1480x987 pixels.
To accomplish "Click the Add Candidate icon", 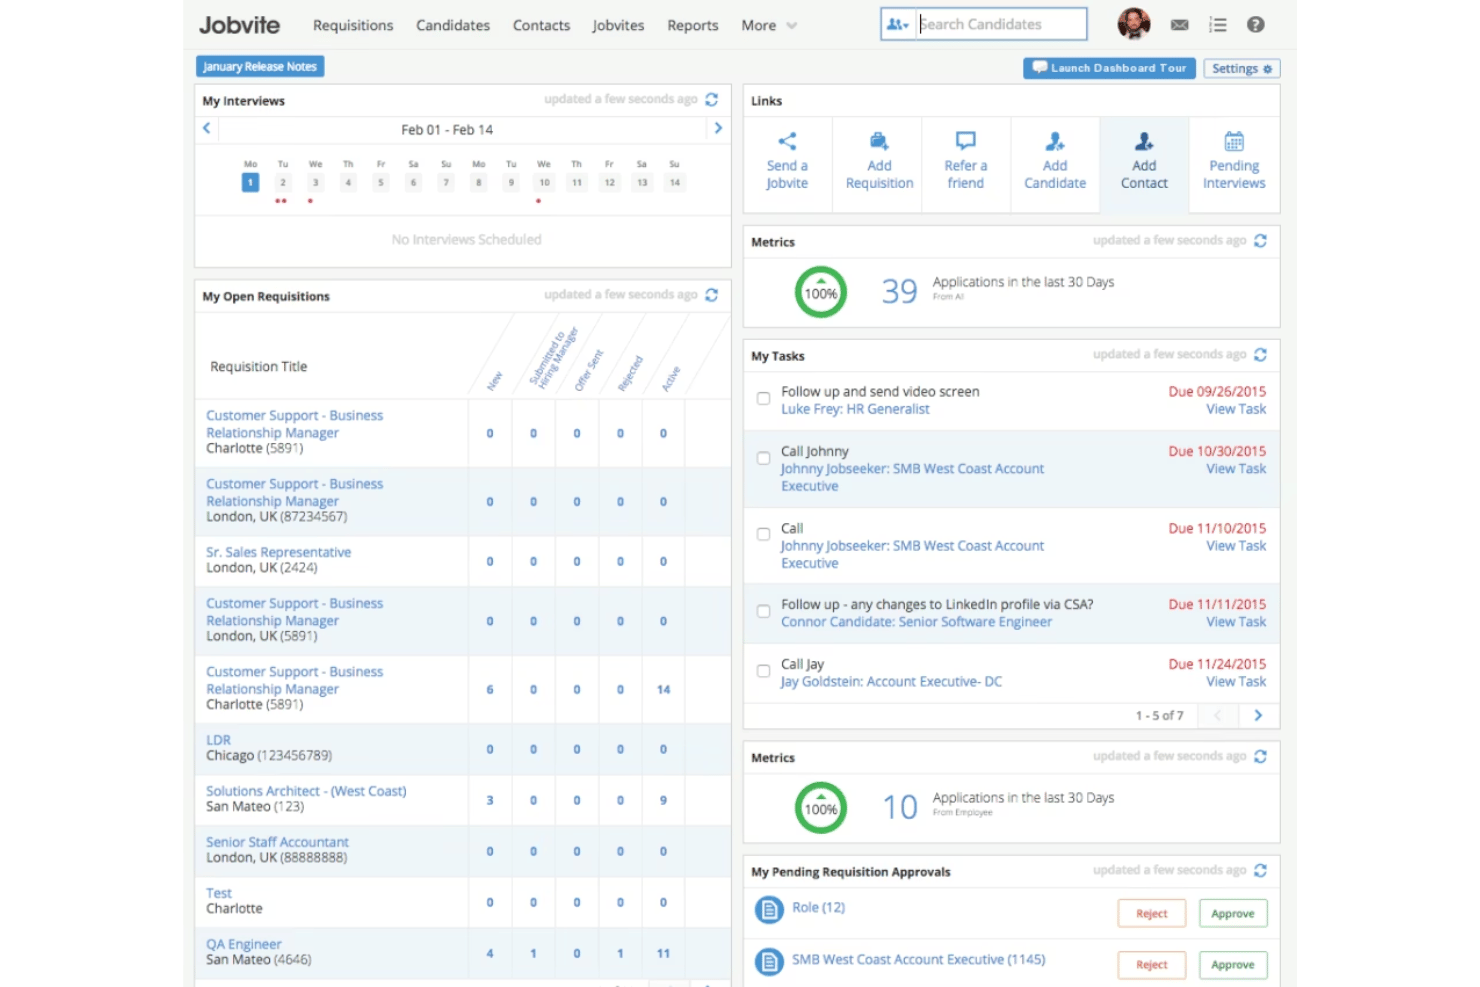I will 1055,141.
